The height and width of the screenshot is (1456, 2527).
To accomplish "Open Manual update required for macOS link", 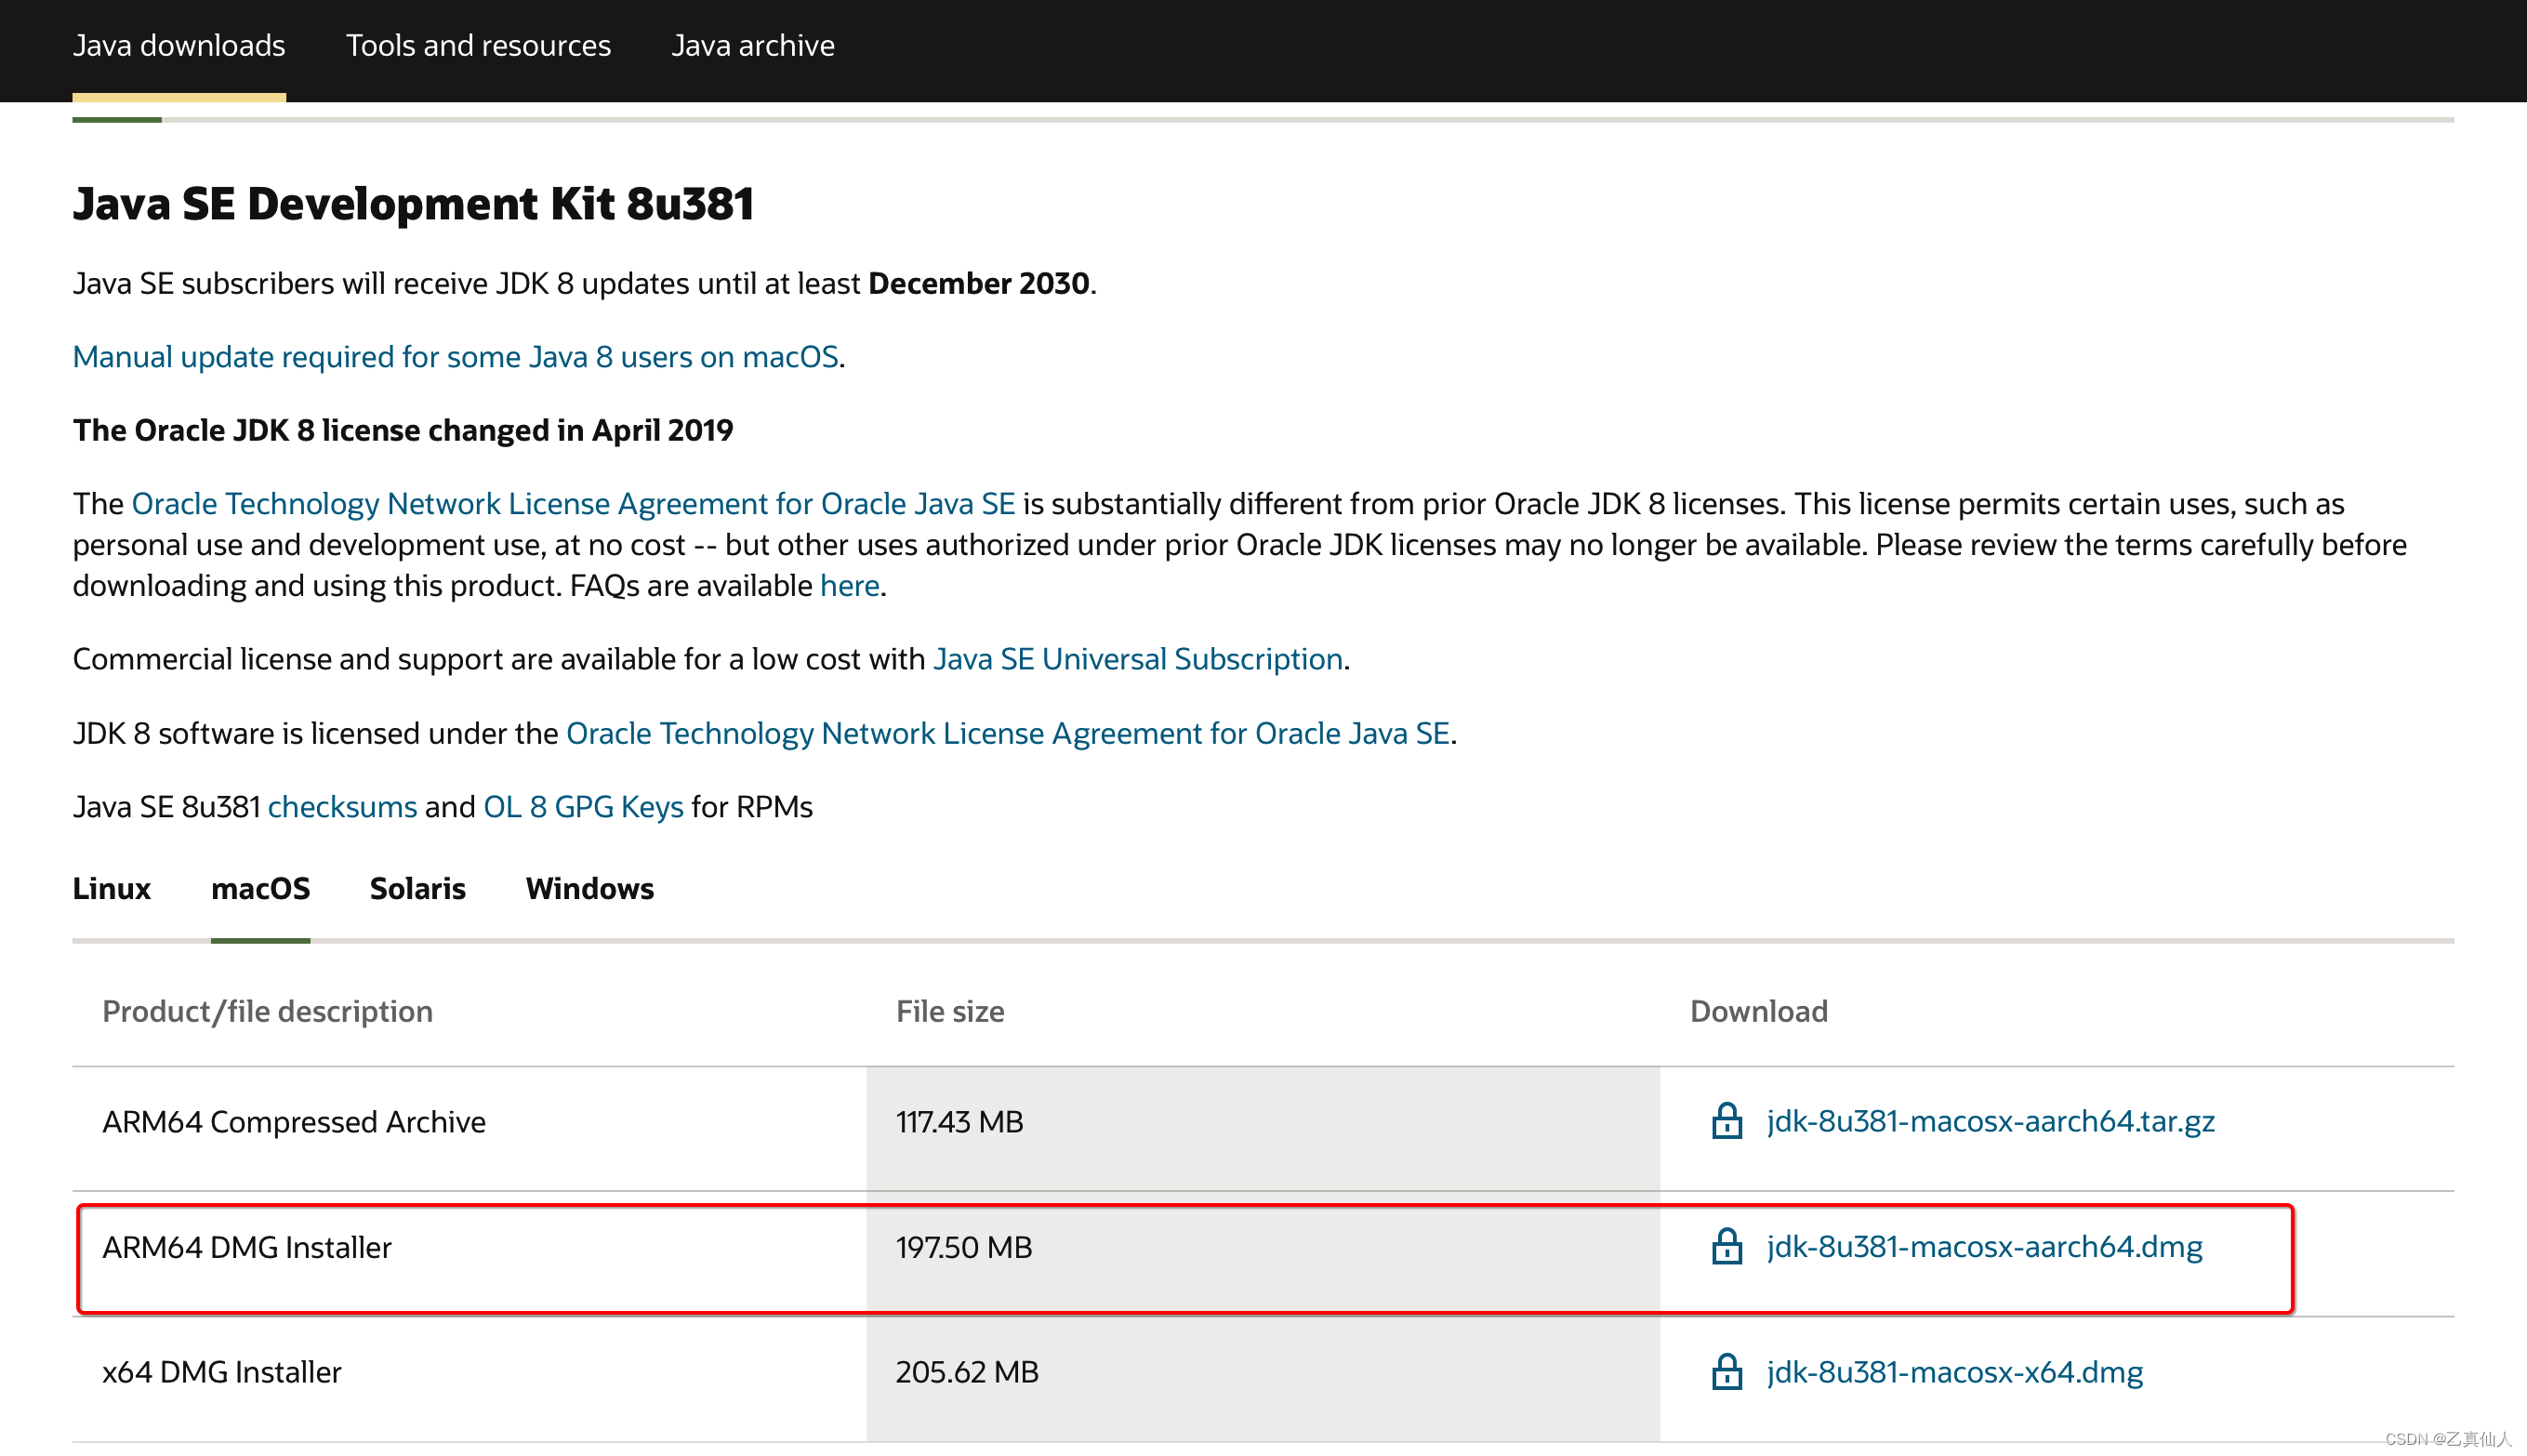I will pyautogui.click(x=455, y=357).
